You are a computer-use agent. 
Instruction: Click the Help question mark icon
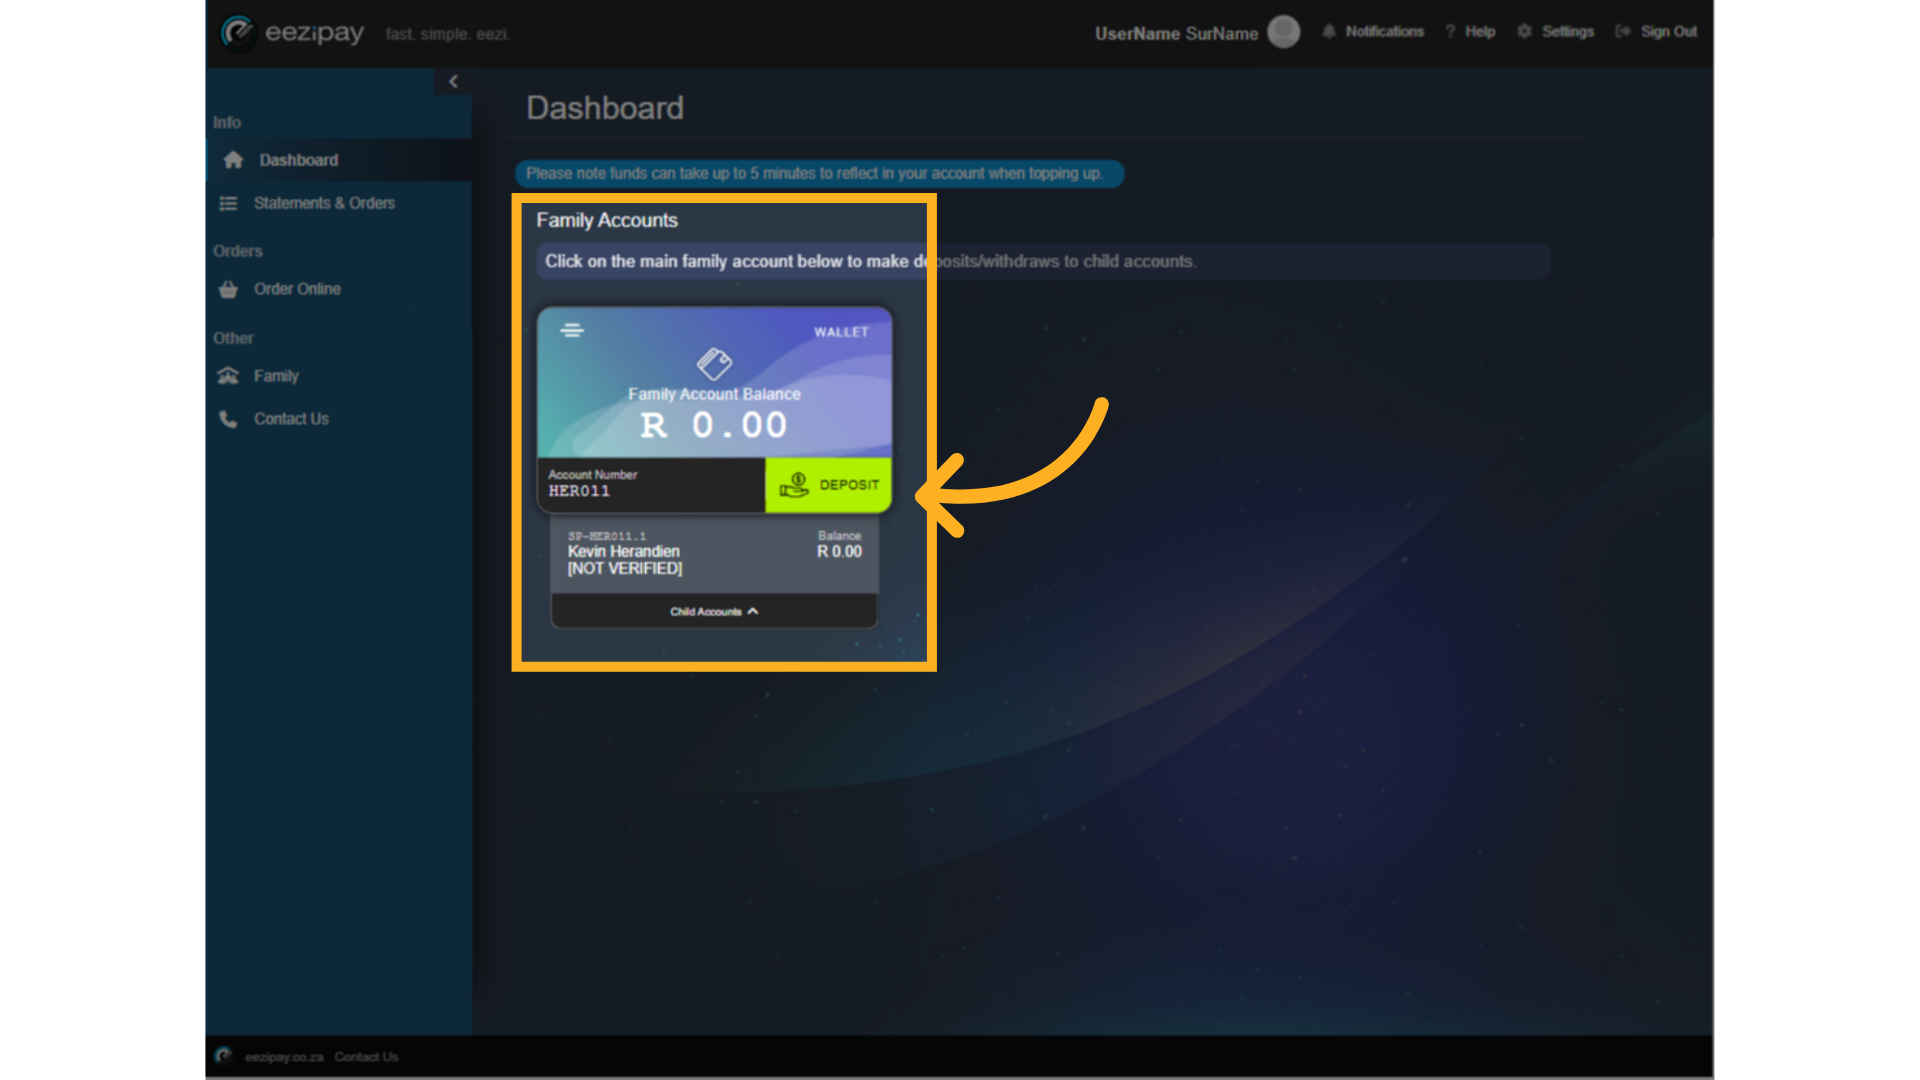pos(1450,32)
